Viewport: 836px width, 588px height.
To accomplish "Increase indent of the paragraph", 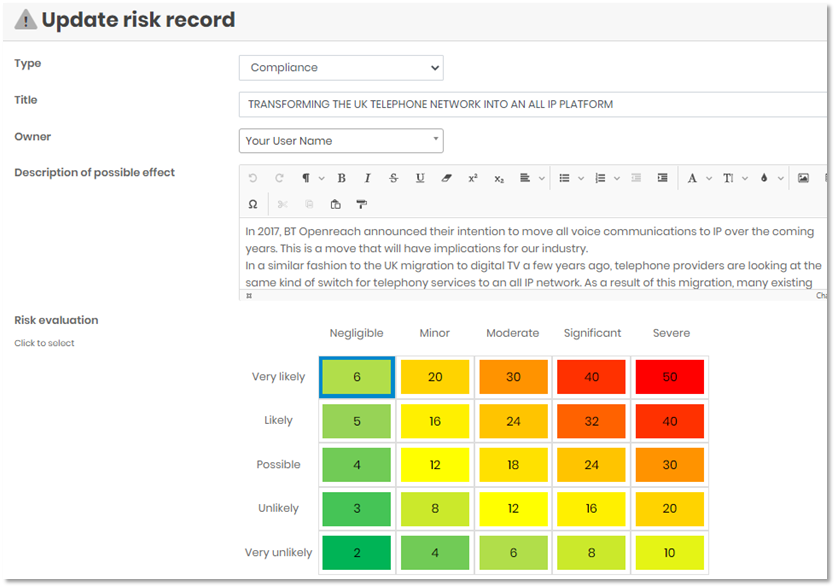I will coord(662,178).
